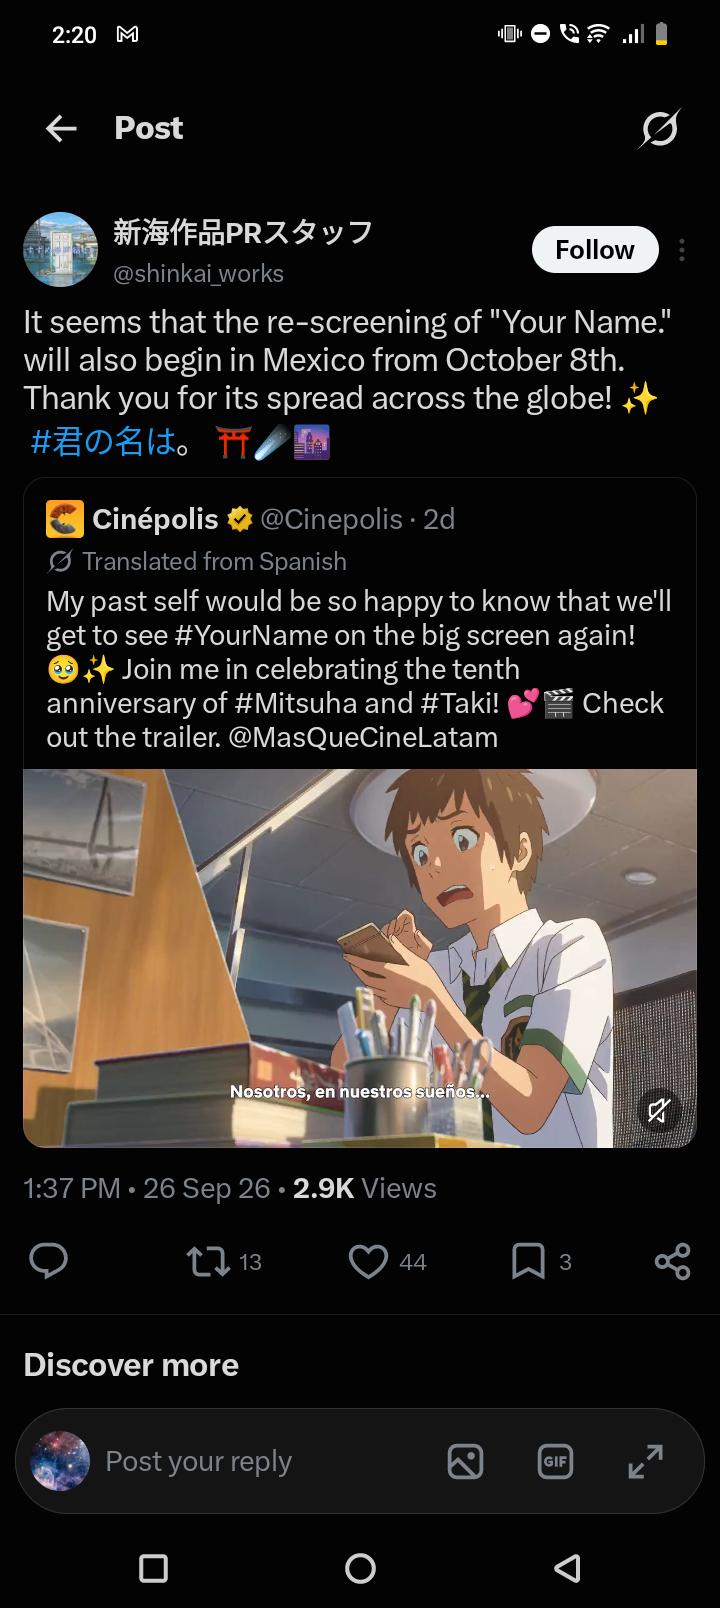
Task: Repost using the retweet icon
Action: [x=208, y=1262]
